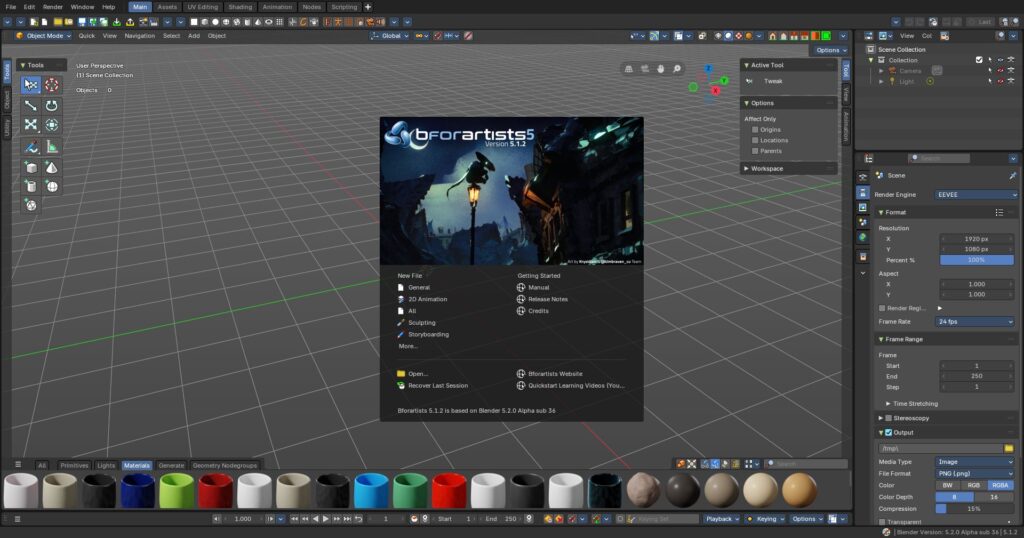Click the perspective/orthographic grid icon
This screenshot has width=1024, height=538.
tap(628, 69)
